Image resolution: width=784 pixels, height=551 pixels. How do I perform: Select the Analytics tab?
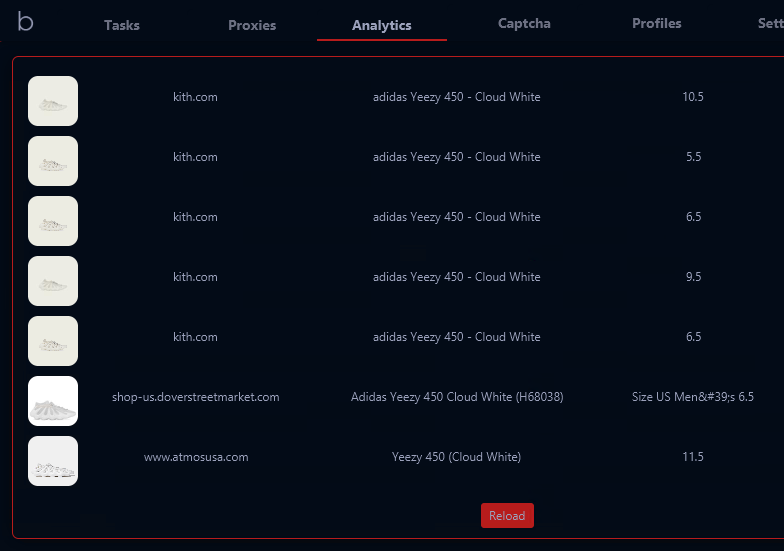tap(382, 25)
